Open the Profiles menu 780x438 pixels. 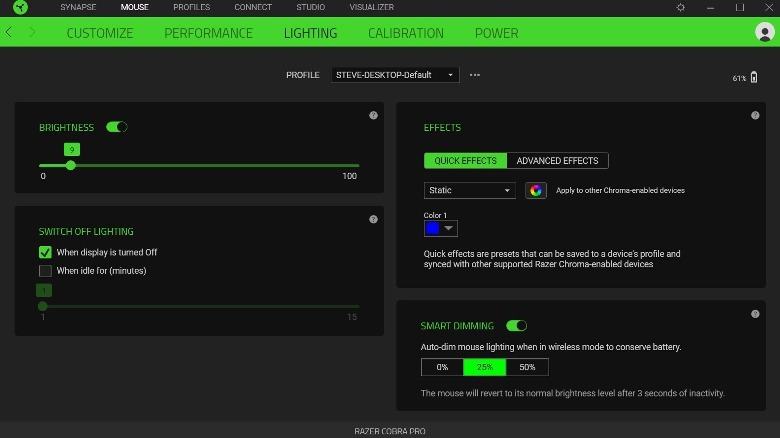[x=192, y=7]
